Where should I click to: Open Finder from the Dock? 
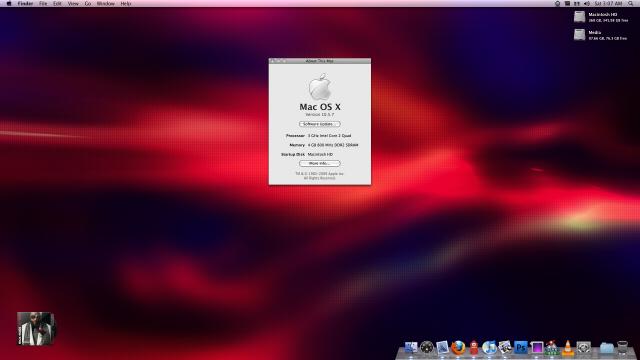(x=411, y=348)
